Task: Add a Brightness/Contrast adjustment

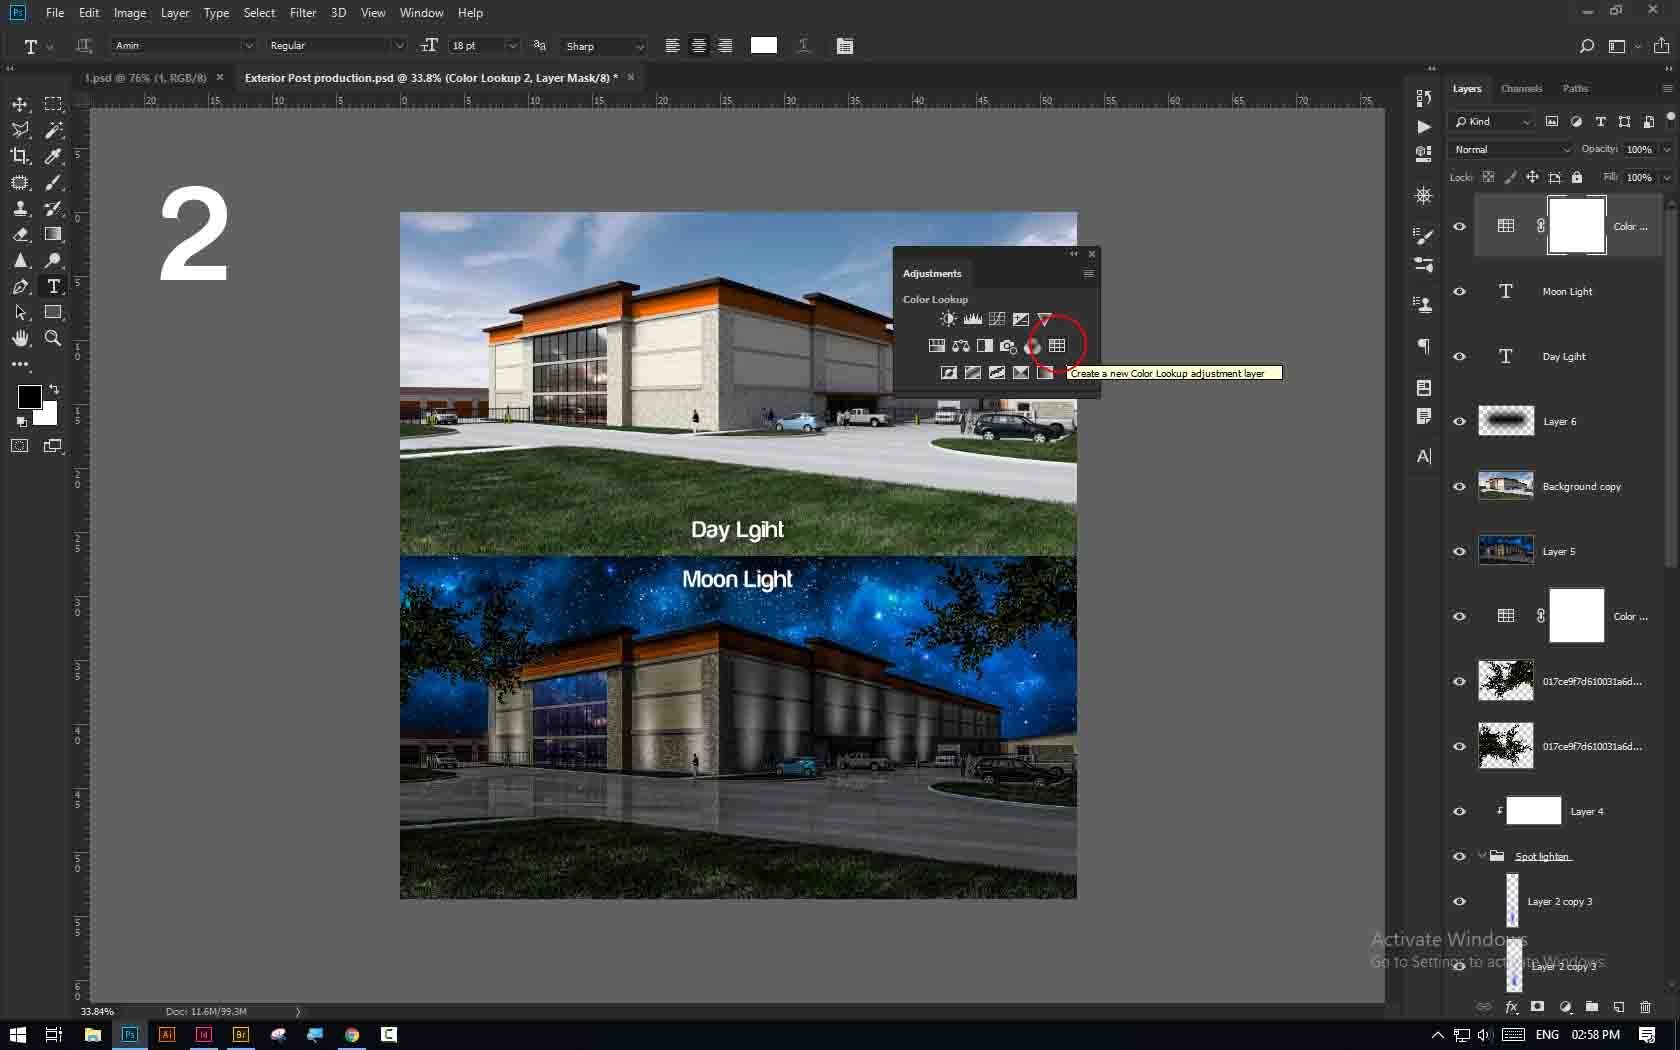Action: [x=948, y=319]
